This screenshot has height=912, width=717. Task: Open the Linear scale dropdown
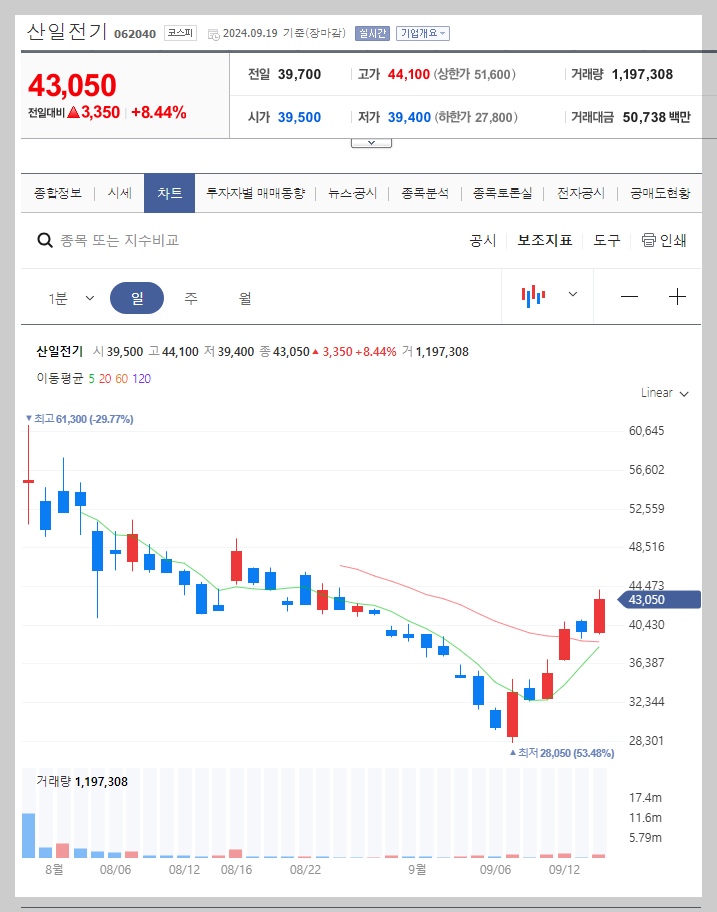pyautogui.click(x=663, y=393)
